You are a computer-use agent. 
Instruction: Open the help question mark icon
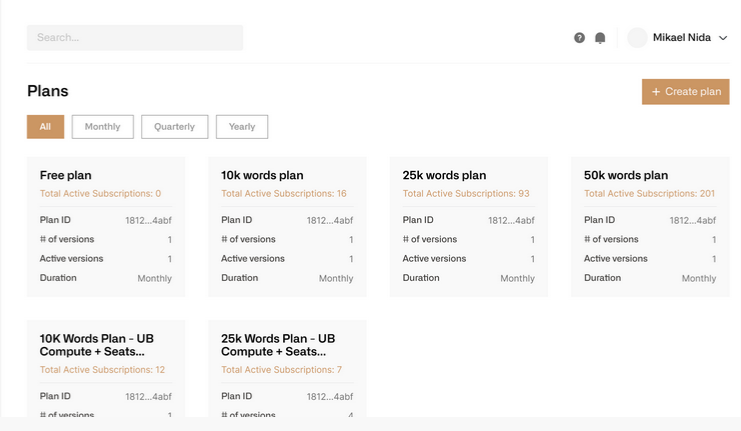[579, 38]
